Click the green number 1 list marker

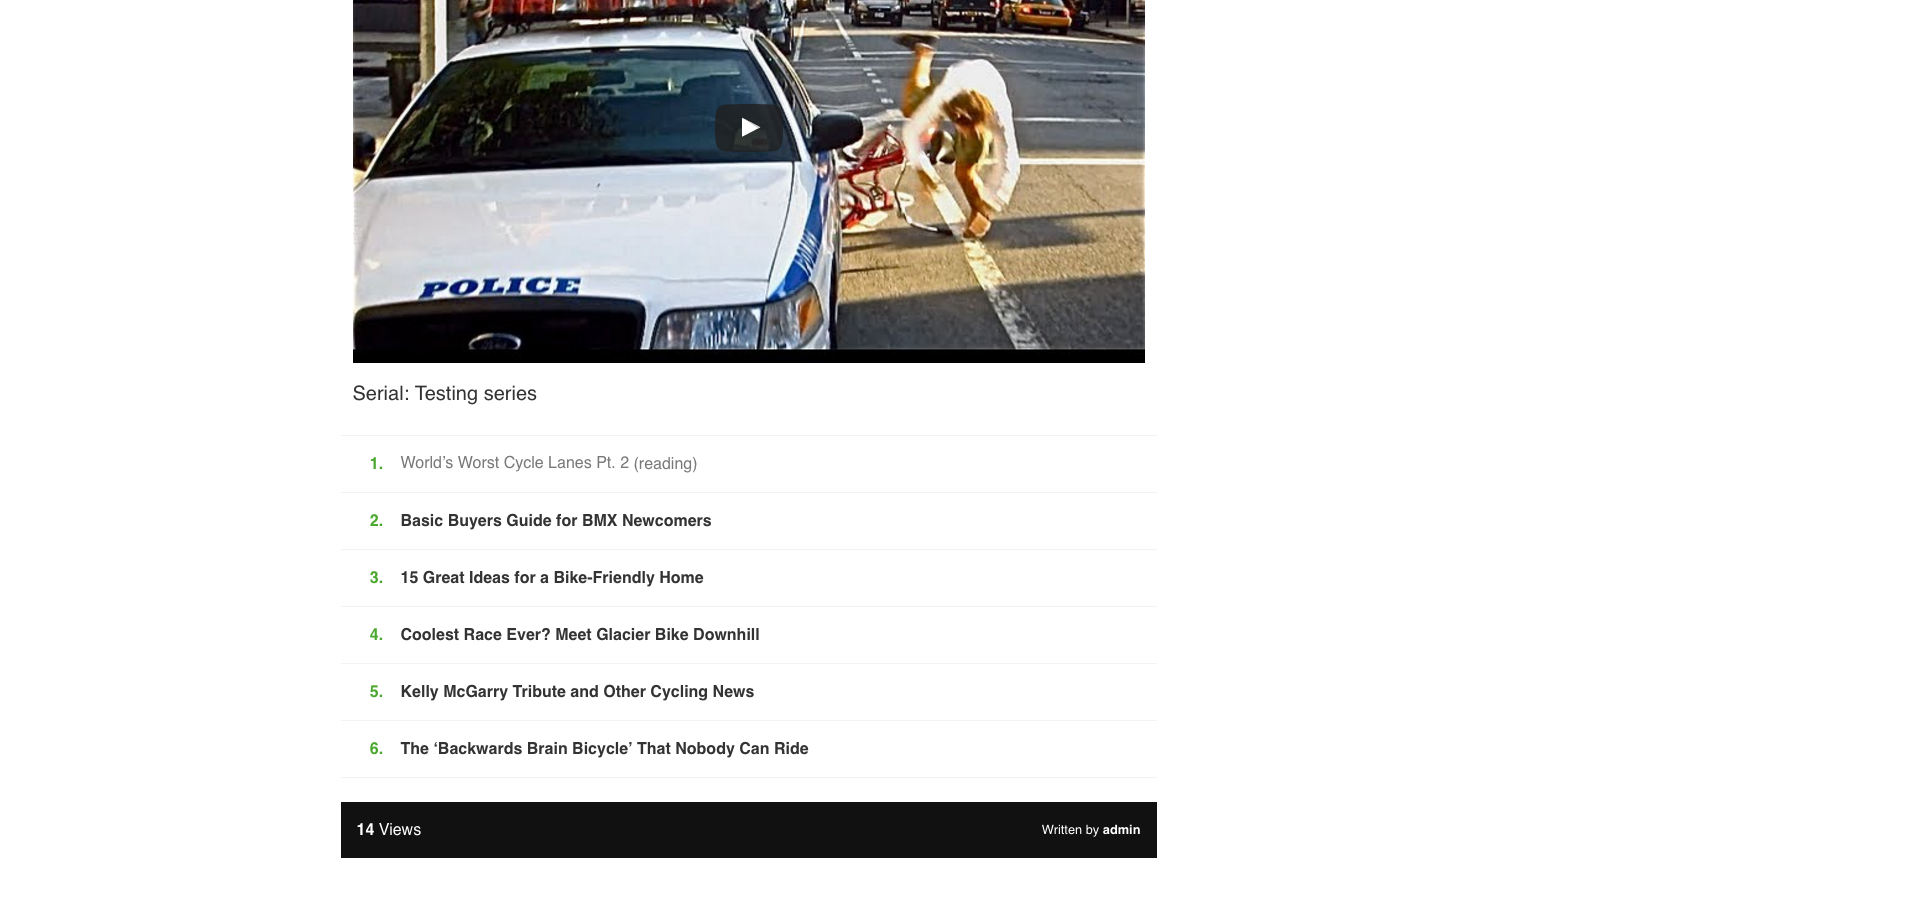point(376,464)
